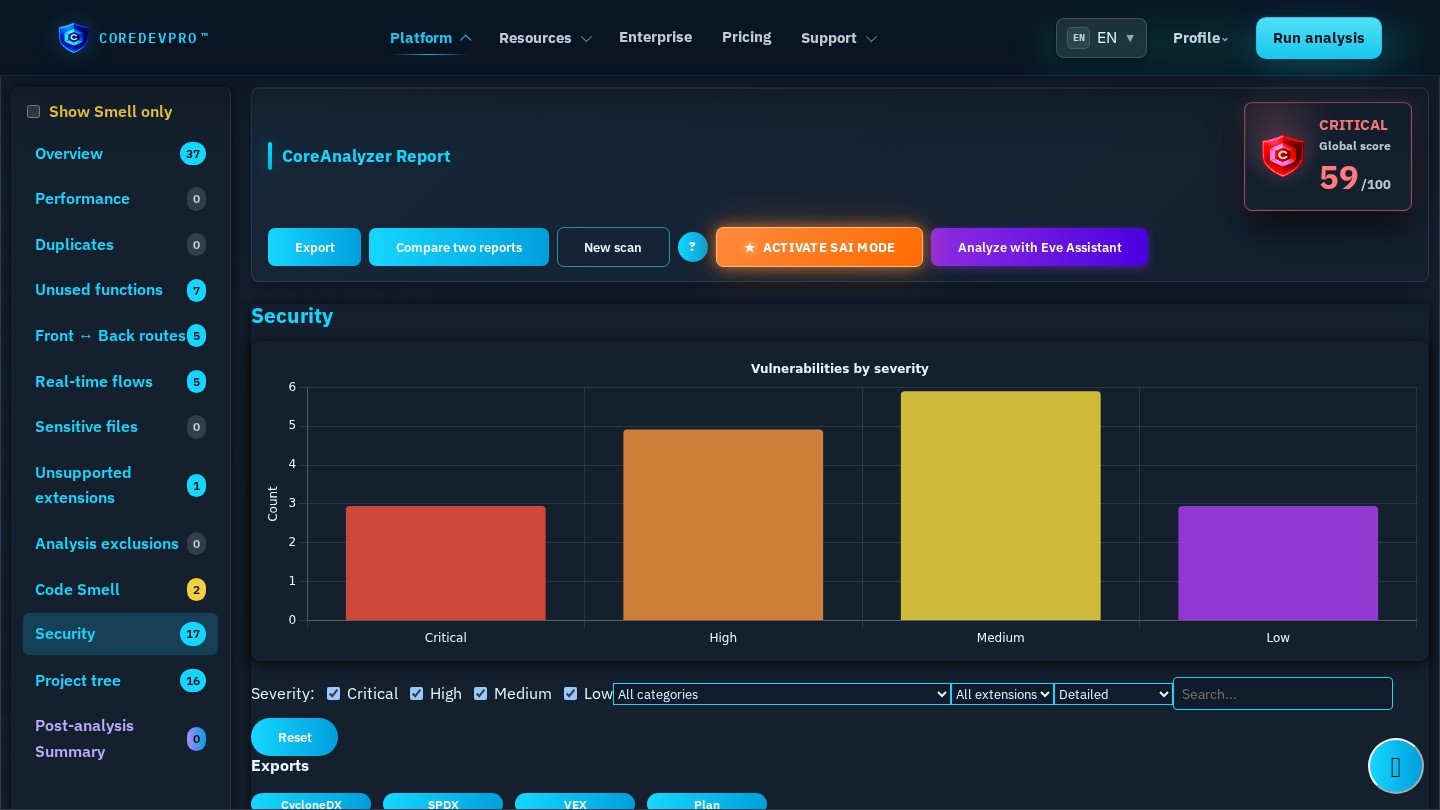Click the Global score 59/100 value

[x=1354, y=178]
